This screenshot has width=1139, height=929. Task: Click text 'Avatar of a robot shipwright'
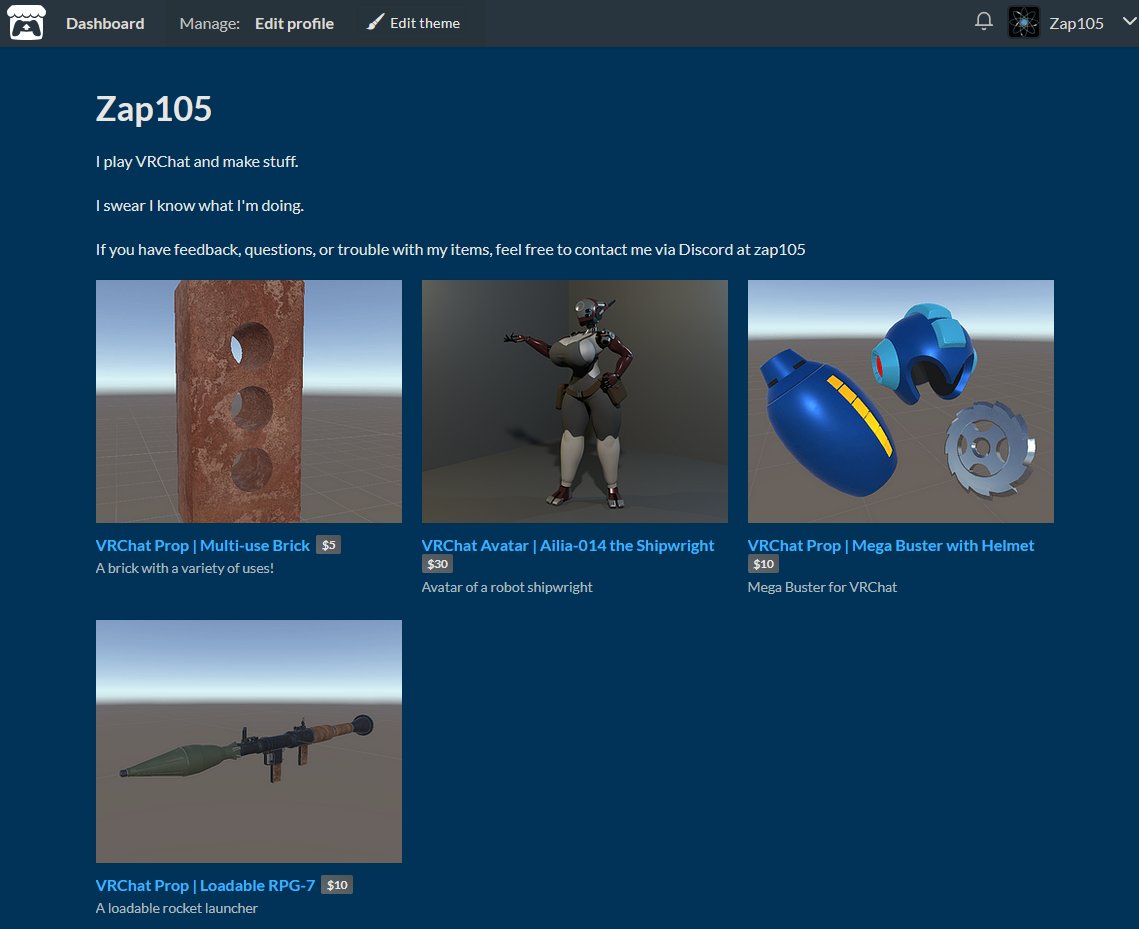click(507, 587)
